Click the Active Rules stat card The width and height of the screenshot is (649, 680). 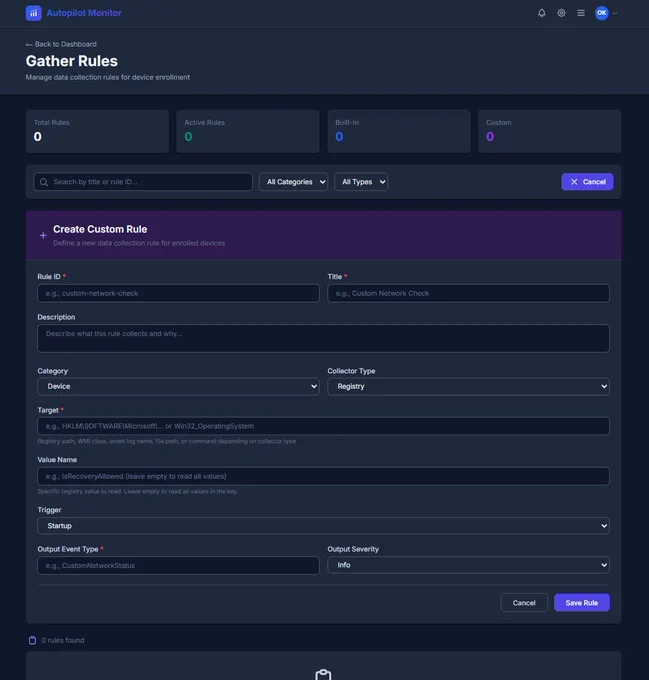[248, 131]
